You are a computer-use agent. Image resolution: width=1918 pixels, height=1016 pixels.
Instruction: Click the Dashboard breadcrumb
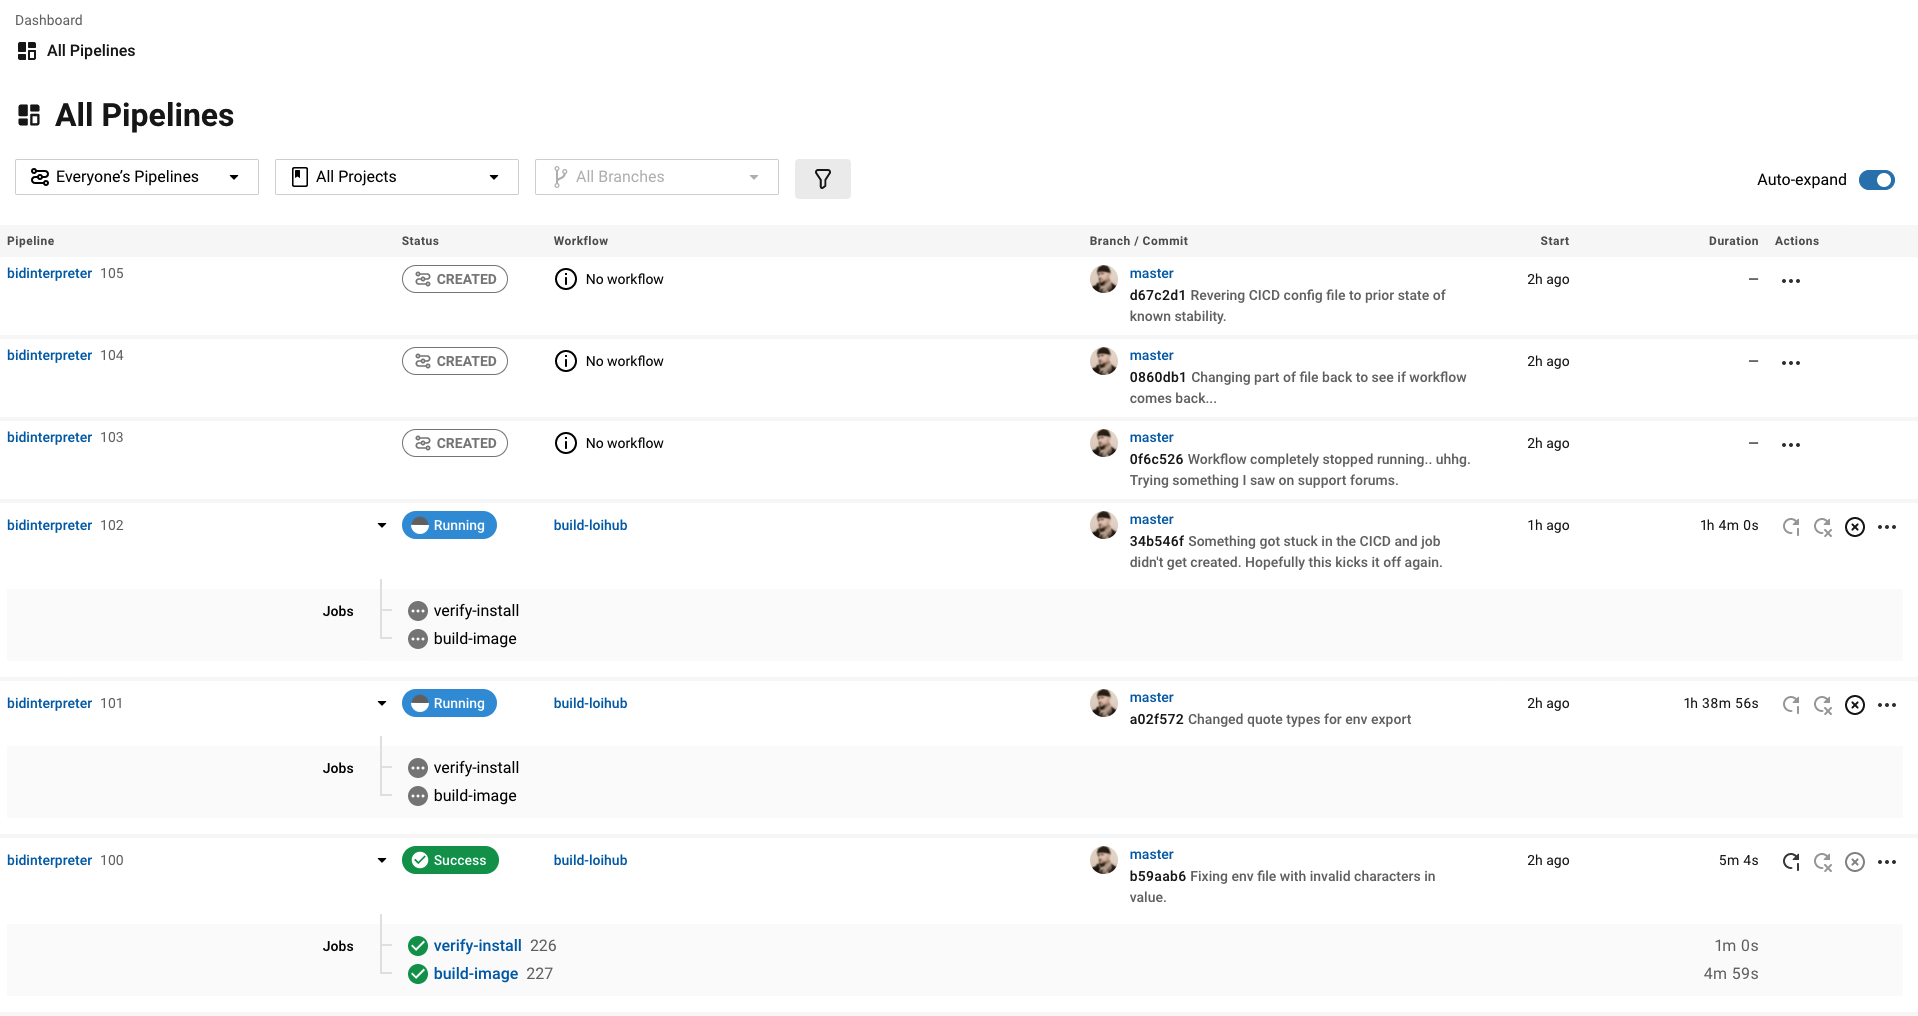(49, 20)
